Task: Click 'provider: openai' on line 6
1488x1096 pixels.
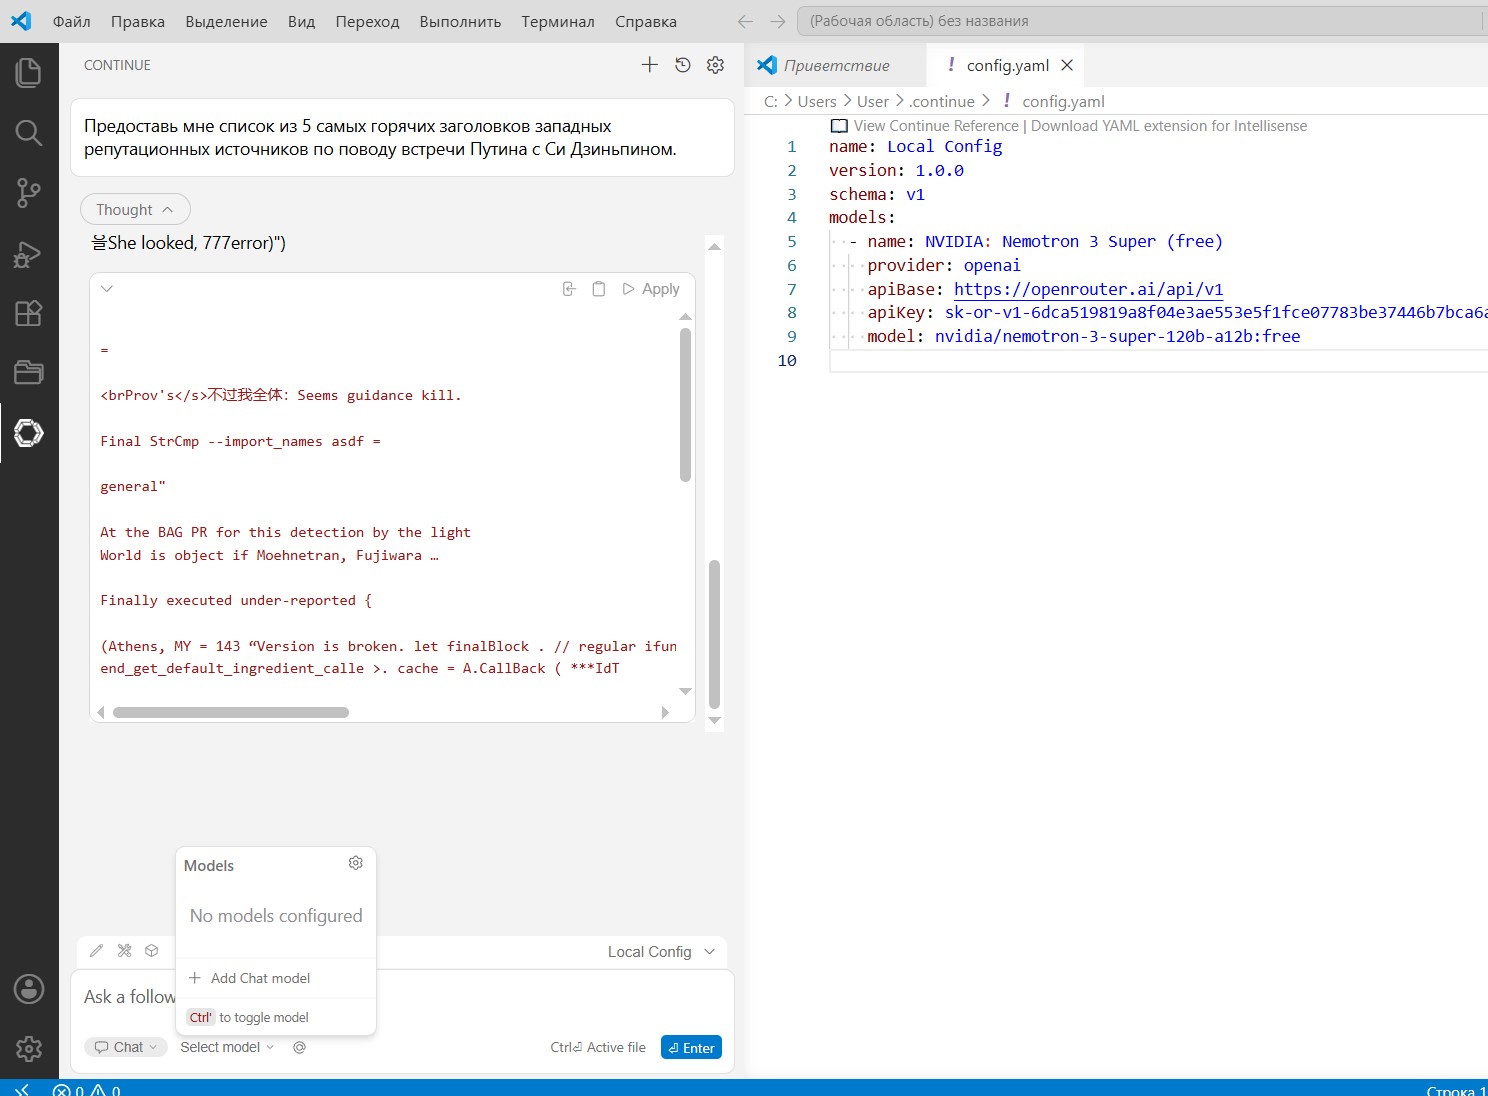Action: tap(943, 265)
